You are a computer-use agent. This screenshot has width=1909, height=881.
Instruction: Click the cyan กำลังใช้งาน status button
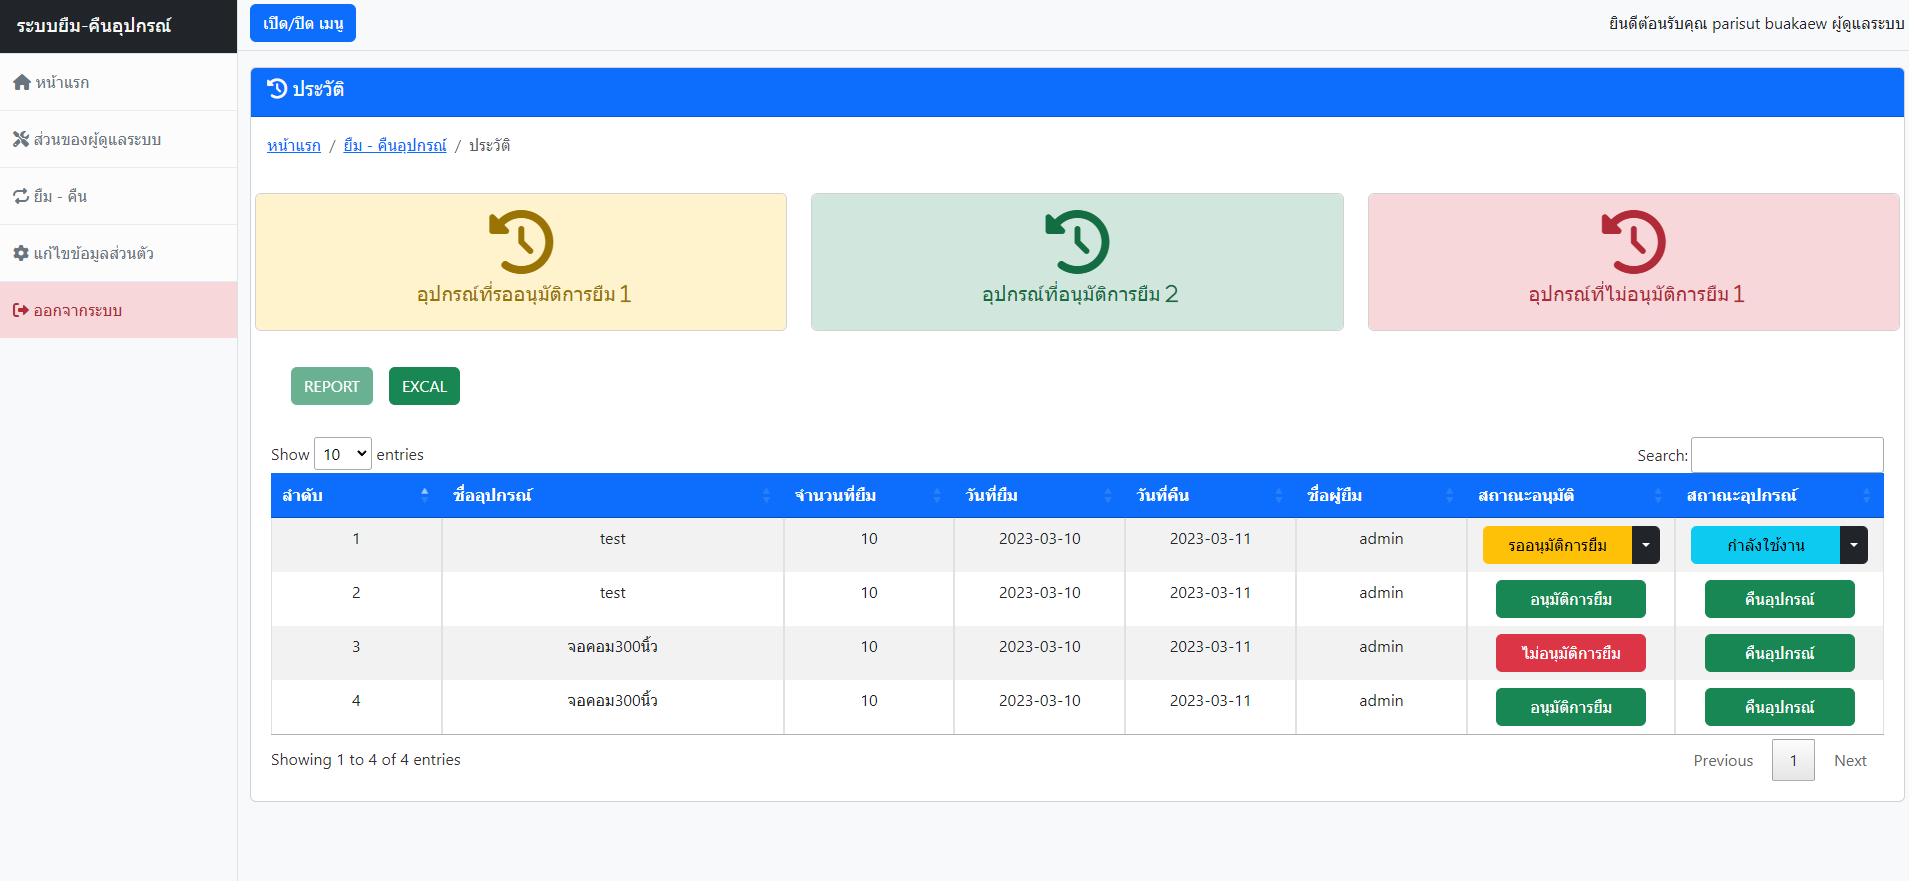pyautogui.click(x=1765, y=545)
